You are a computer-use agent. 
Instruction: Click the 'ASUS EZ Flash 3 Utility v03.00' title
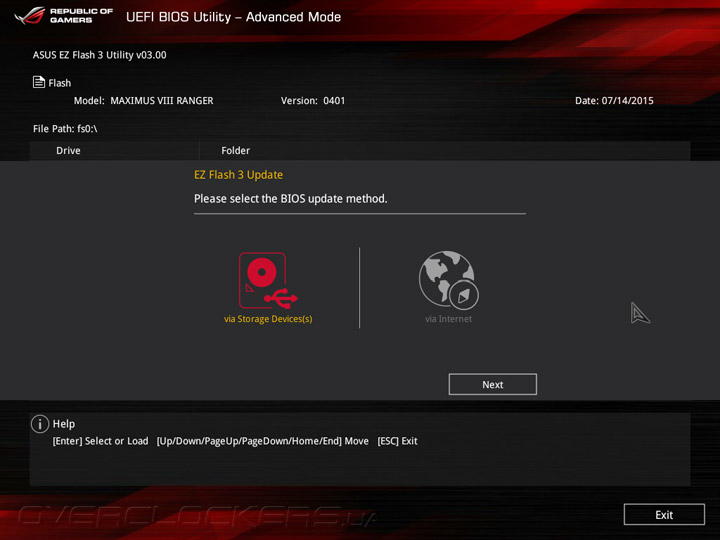pos(100,55)
